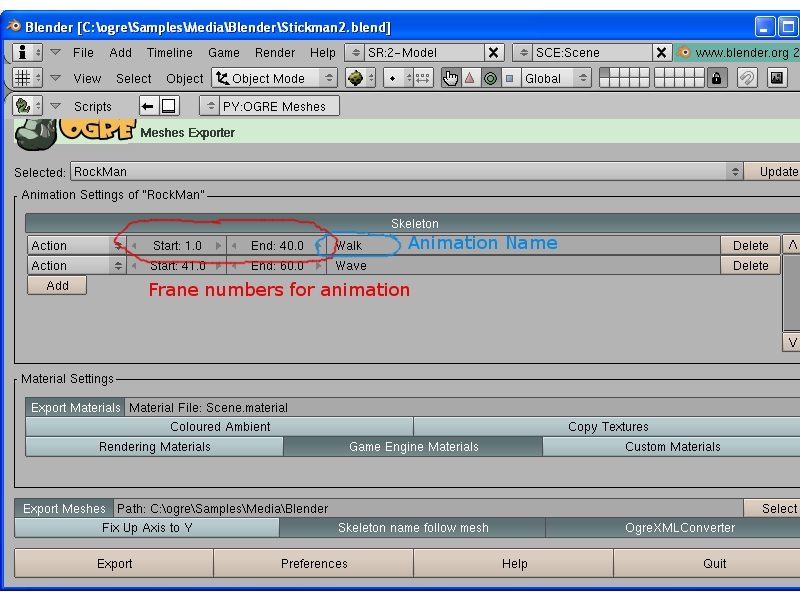Open the draw type shading selector icon
This screenshot has width=800, height=600.
pyautogui.click(x=360, y=78)
